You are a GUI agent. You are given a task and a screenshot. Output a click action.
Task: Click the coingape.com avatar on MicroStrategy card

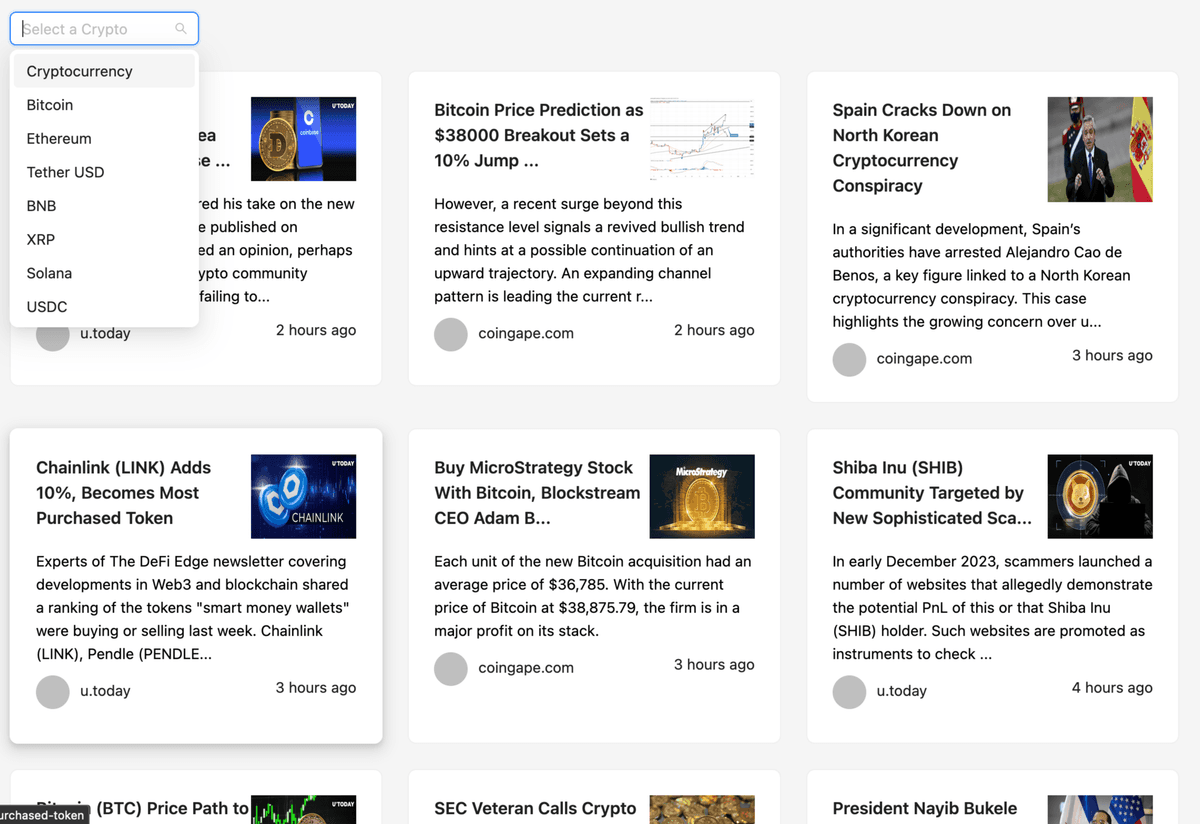[451, 669]
